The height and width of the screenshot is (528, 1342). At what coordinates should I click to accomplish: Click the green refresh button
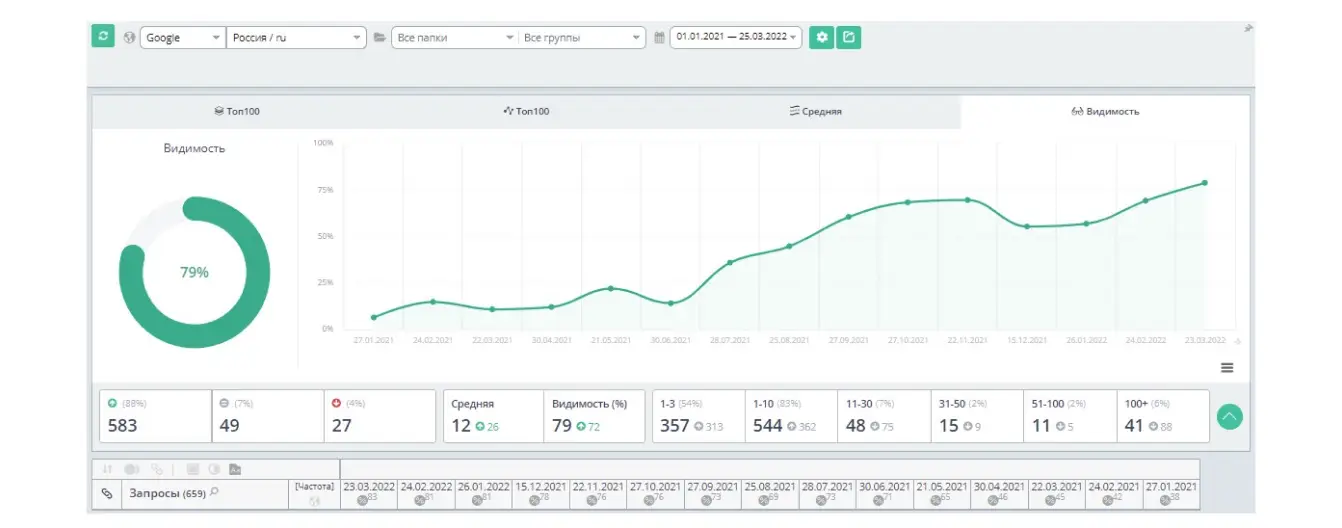103,37
